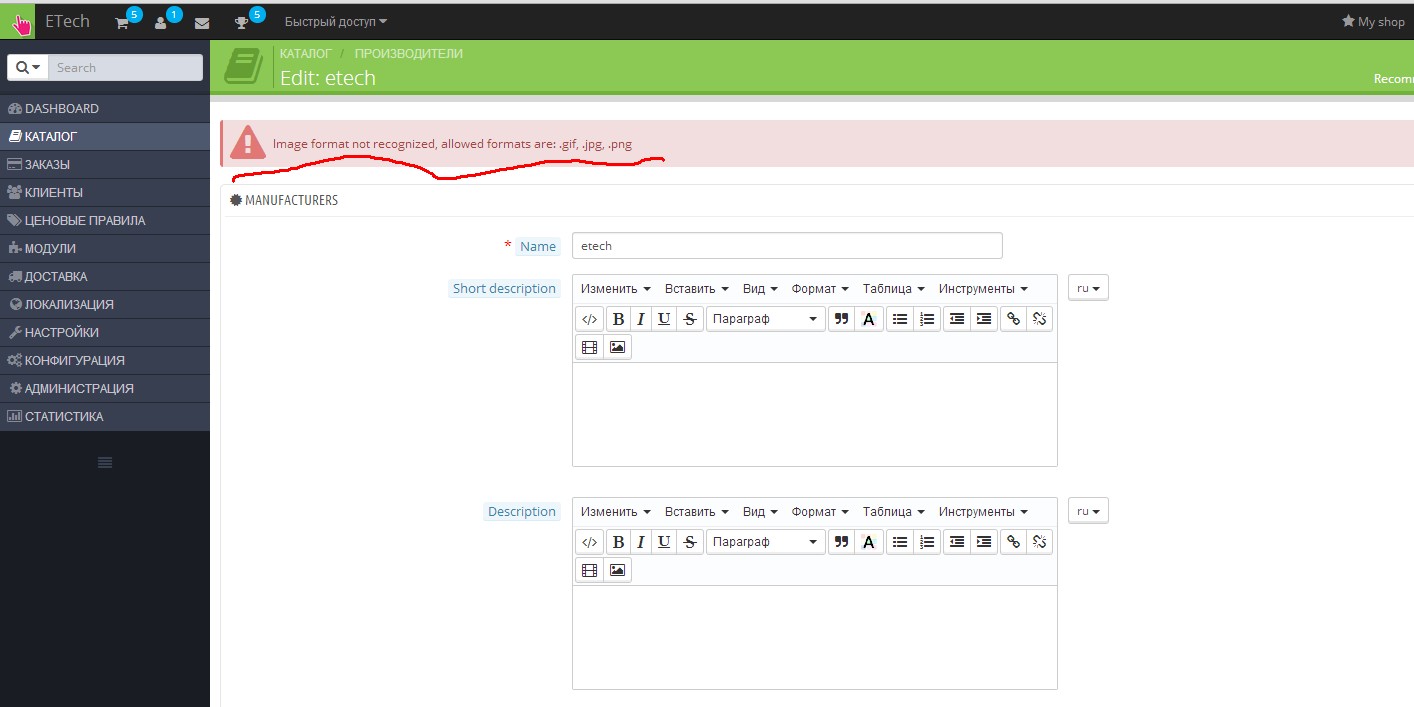Screen dimensions: 1414x707
Task: Collapse sidebar using hamburger icon
Action: [105, 462]
